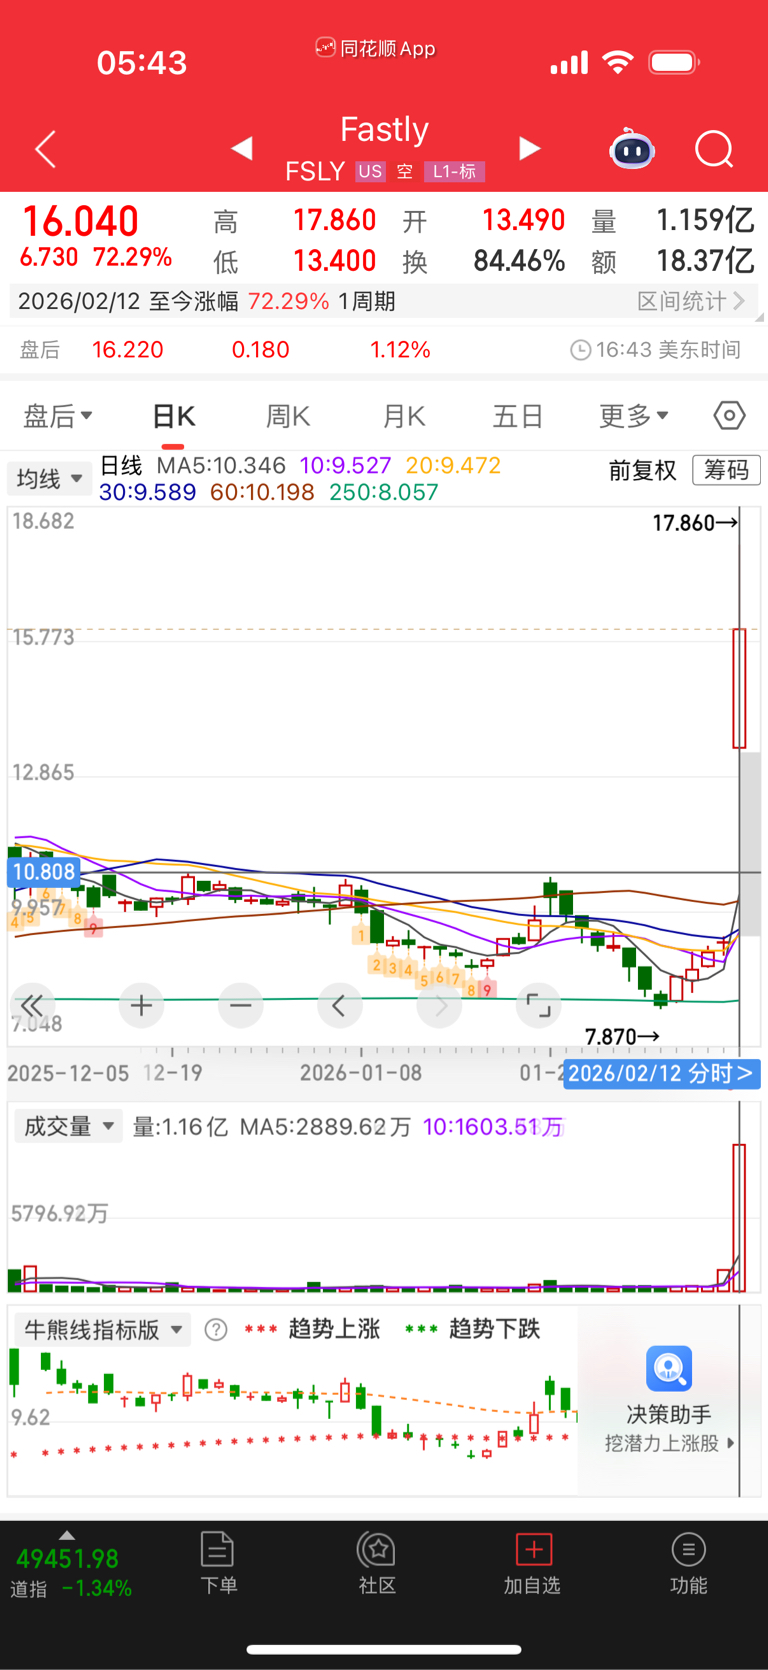Open chart settings hexagon icon
Screen dimensions: 768x1670
[x=729, y=415]
